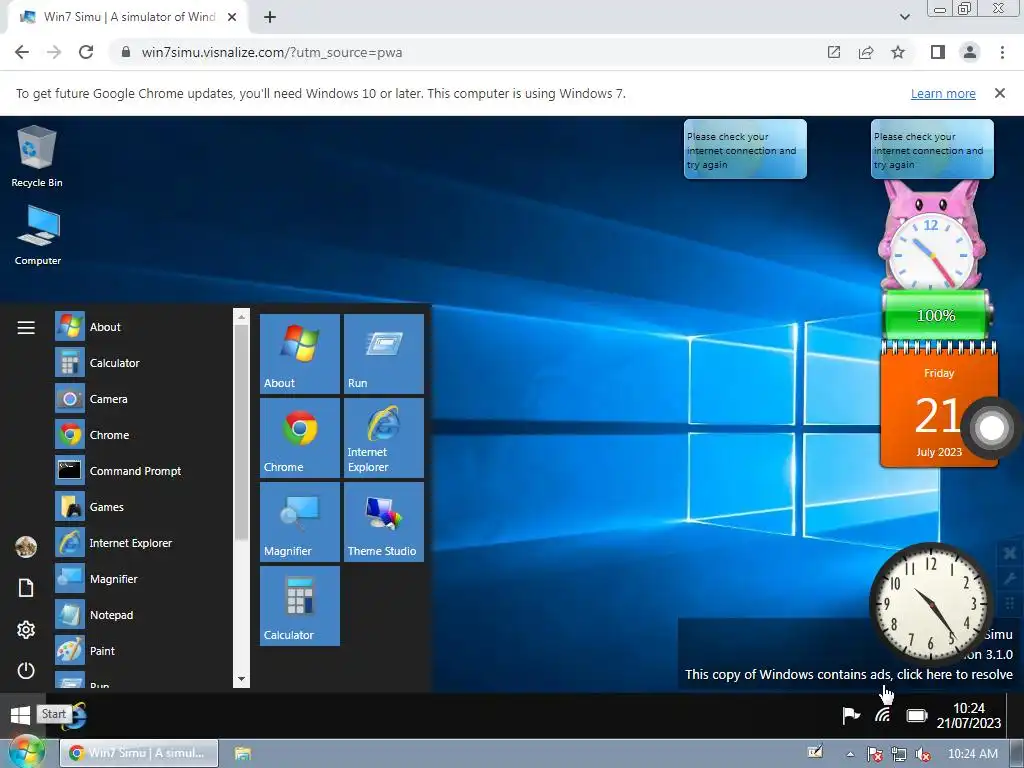Click the Windows 7 Start orb
Image resolution: width=1024 pixels, height=768 pixels.
(26, 752)
